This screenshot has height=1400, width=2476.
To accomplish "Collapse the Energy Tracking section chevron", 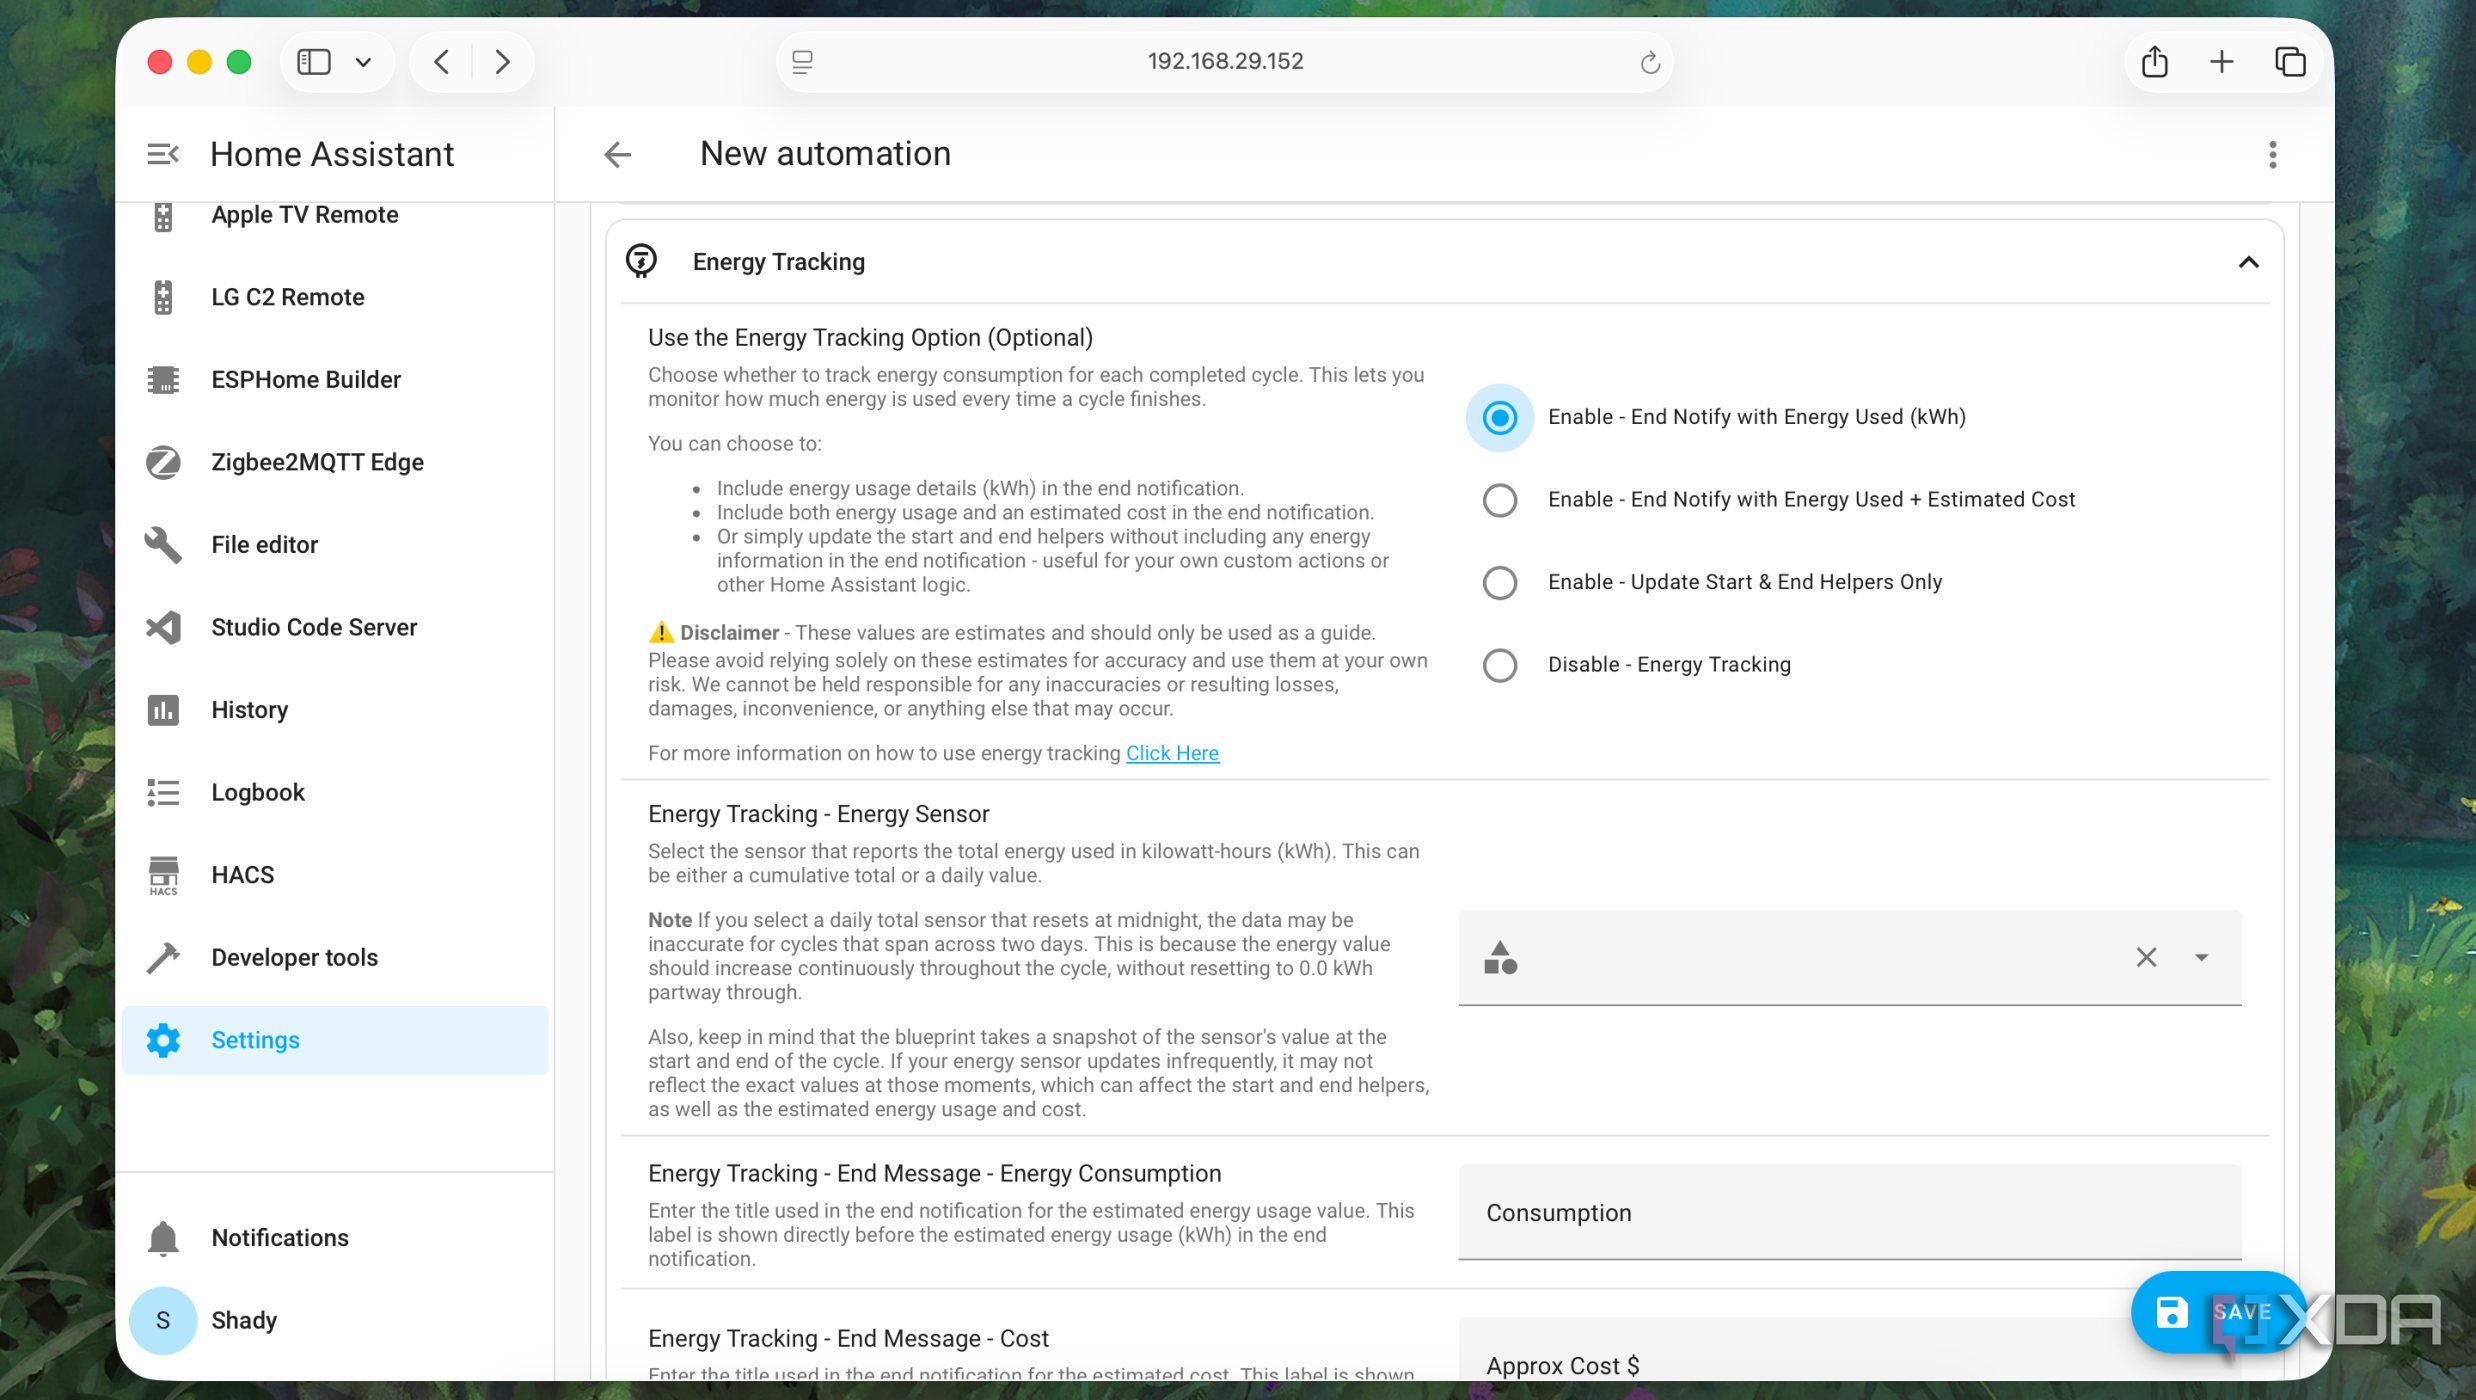I will pyautogui.click(x=2248, y=262).
